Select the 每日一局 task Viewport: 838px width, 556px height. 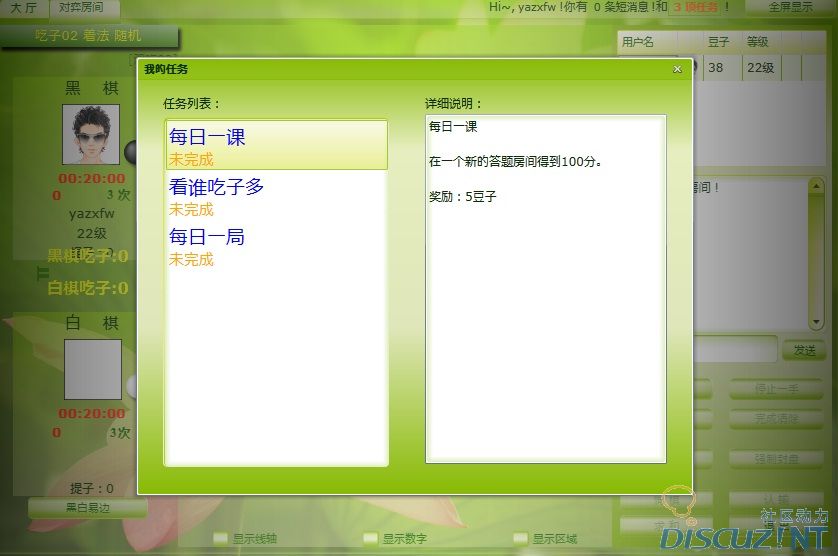(275, 246)
